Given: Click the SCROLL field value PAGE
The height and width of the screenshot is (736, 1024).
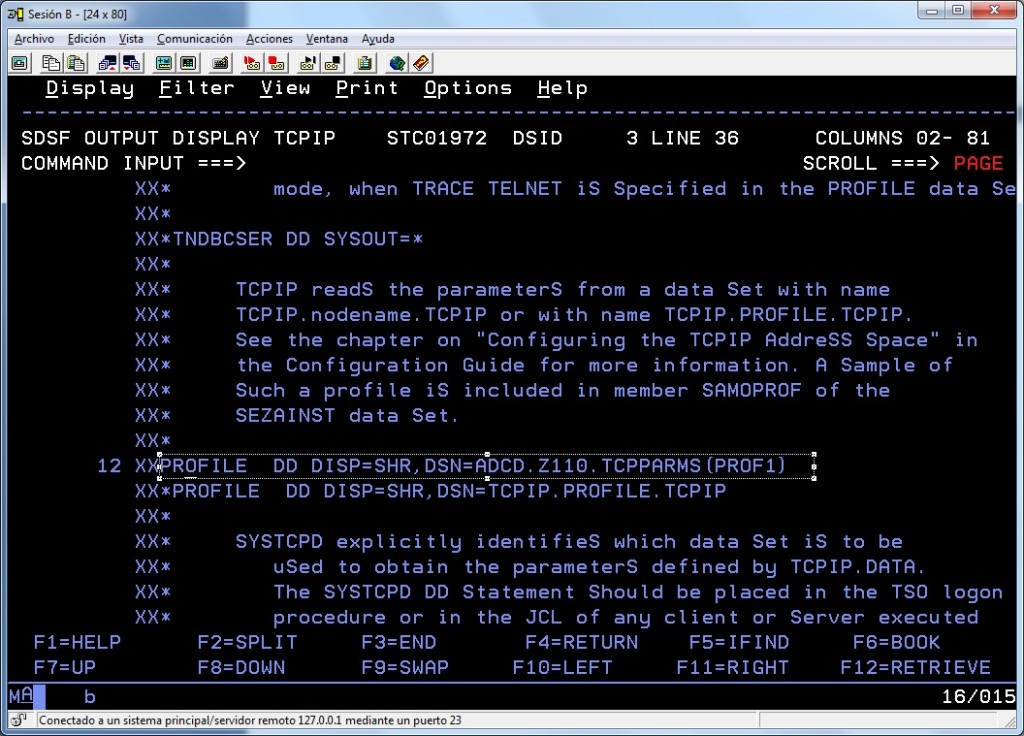Looking at the screenshot, I should click(978, 163).
